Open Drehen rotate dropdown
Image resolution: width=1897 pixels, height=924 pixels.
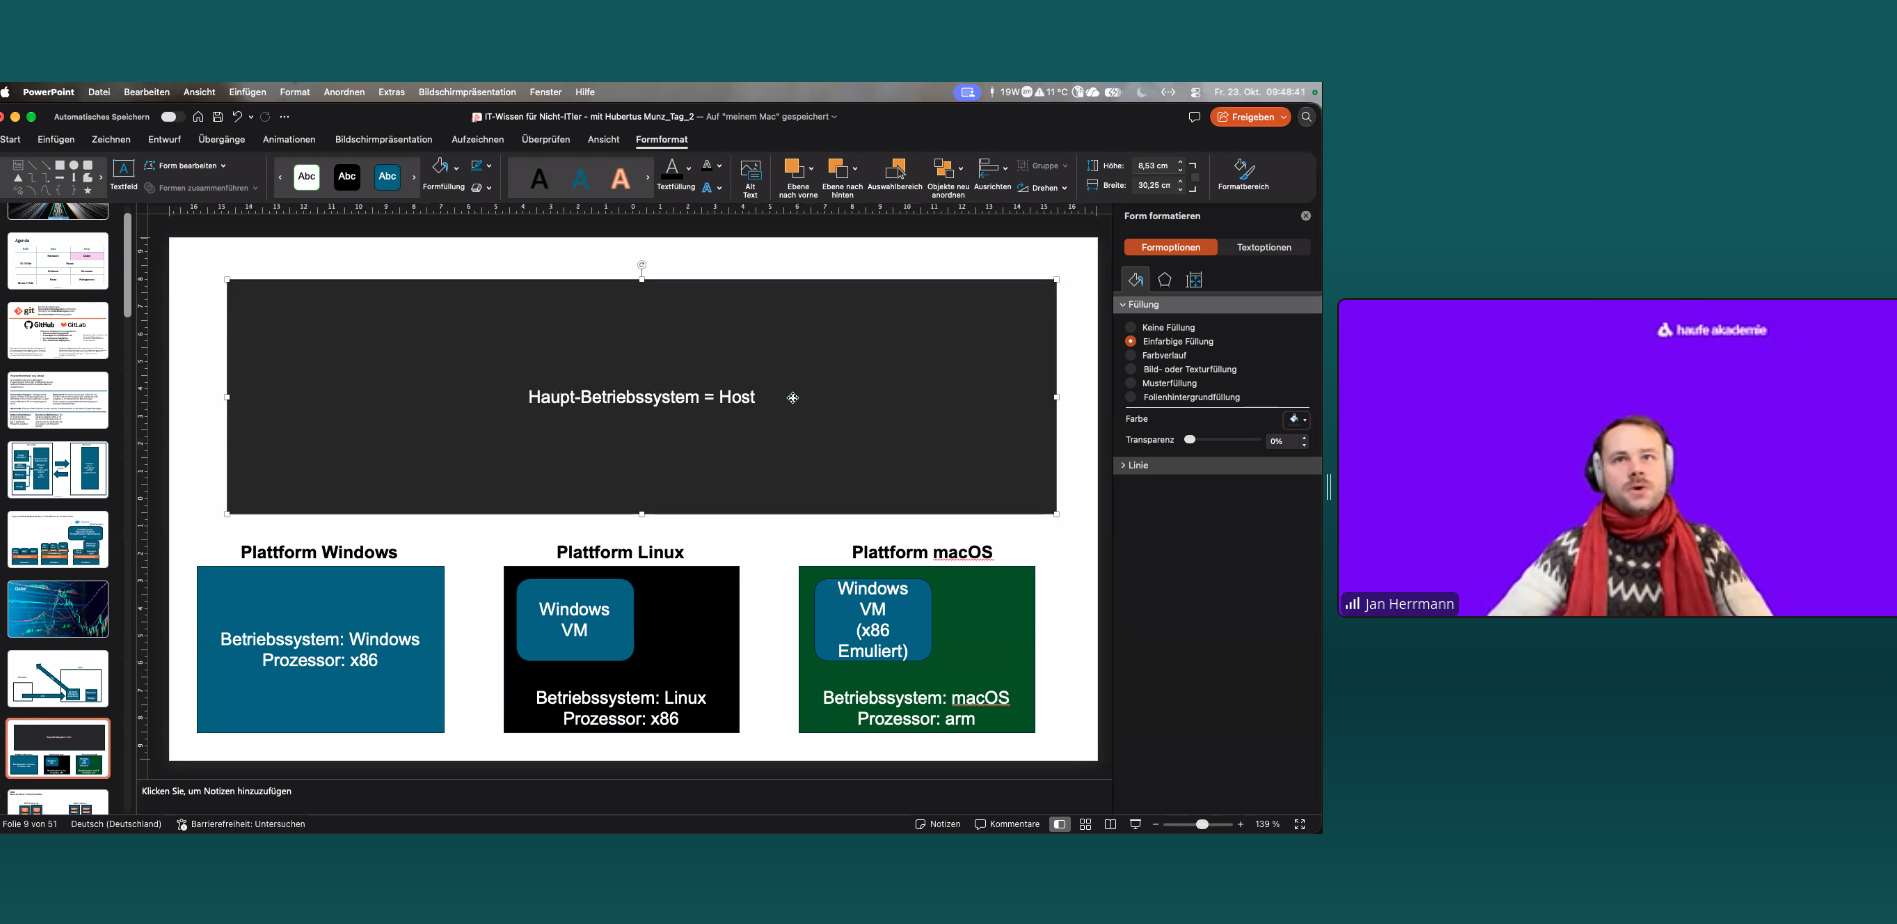1042,188
